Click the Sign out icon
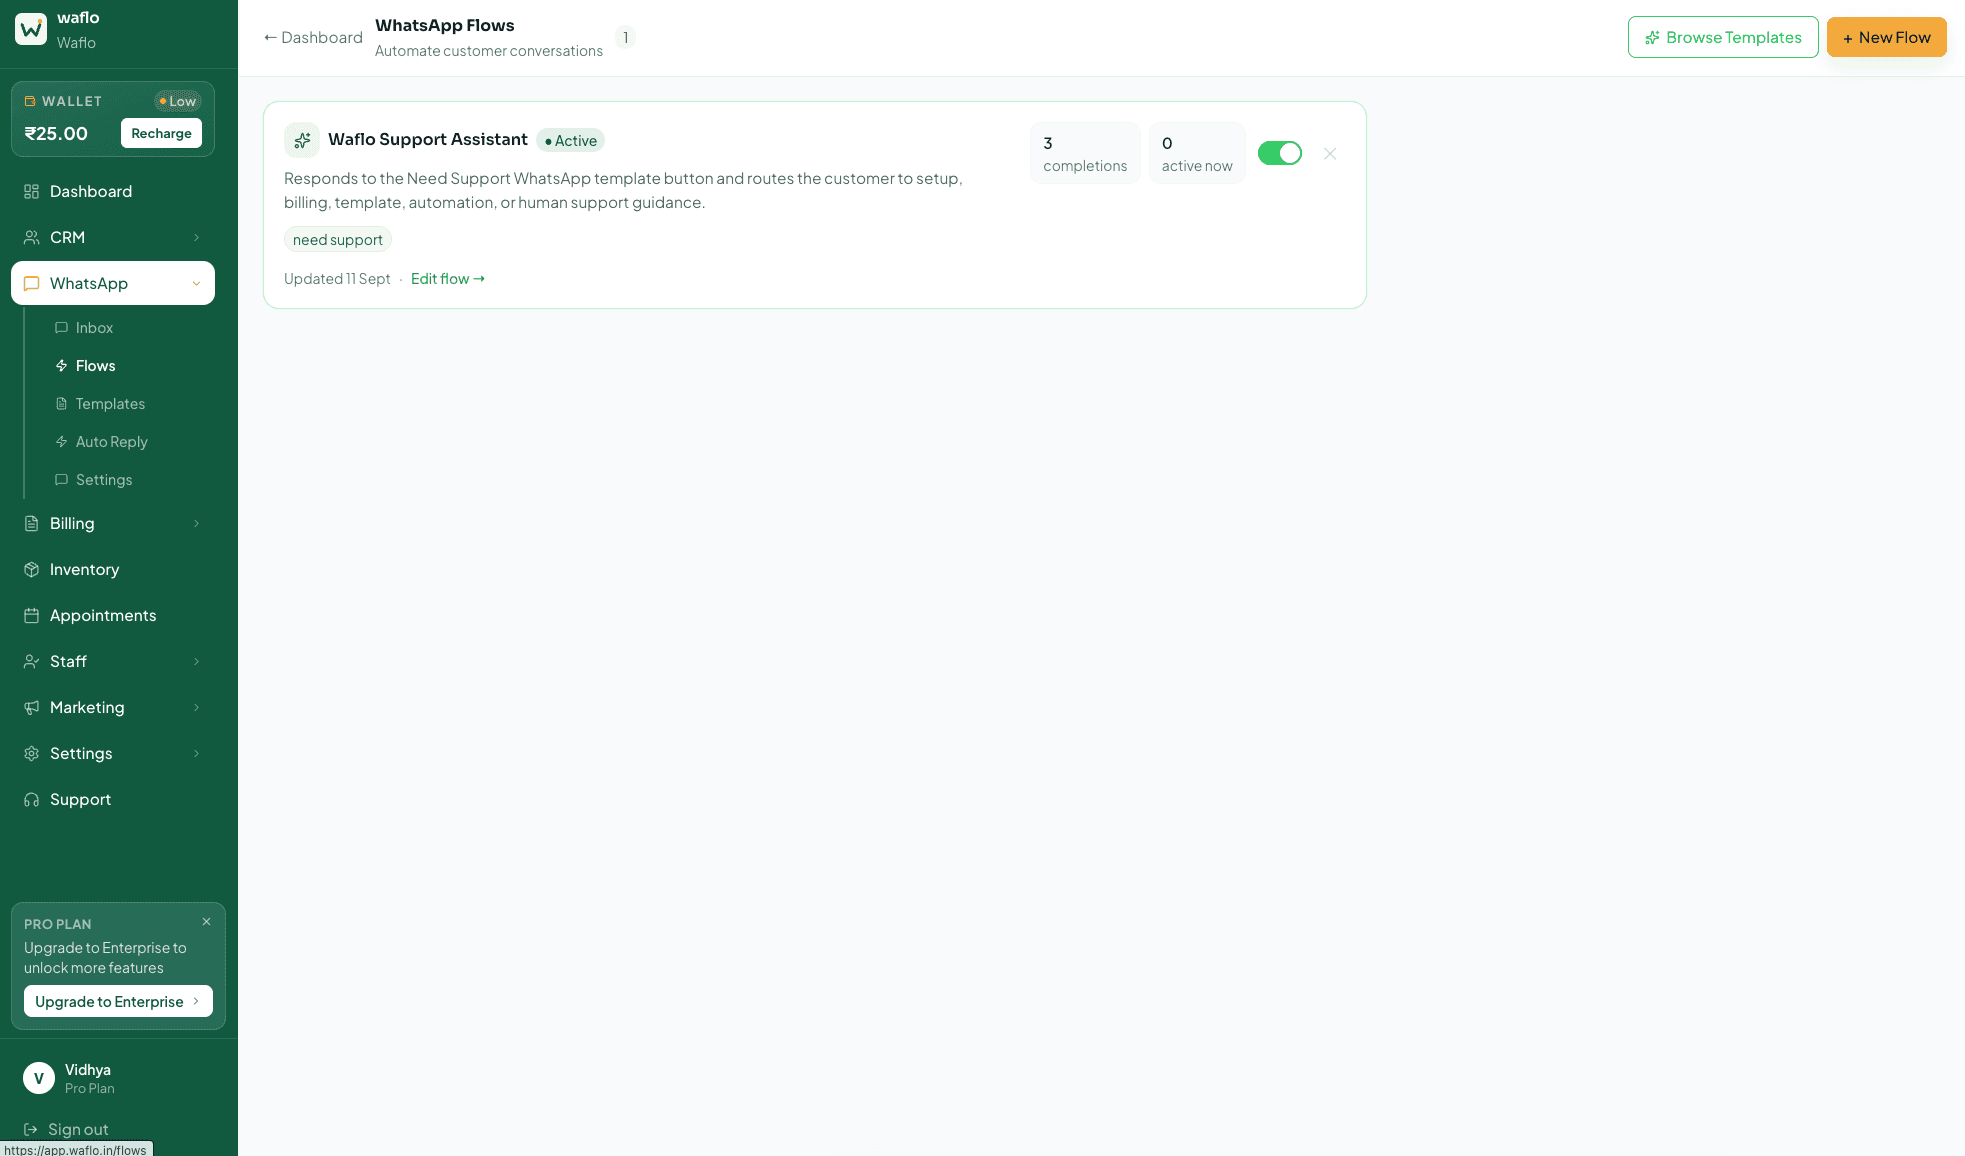Image resolution: width=1965 pixels, height=1156 pixels. pyautogui.click(x=31, y=1129)
